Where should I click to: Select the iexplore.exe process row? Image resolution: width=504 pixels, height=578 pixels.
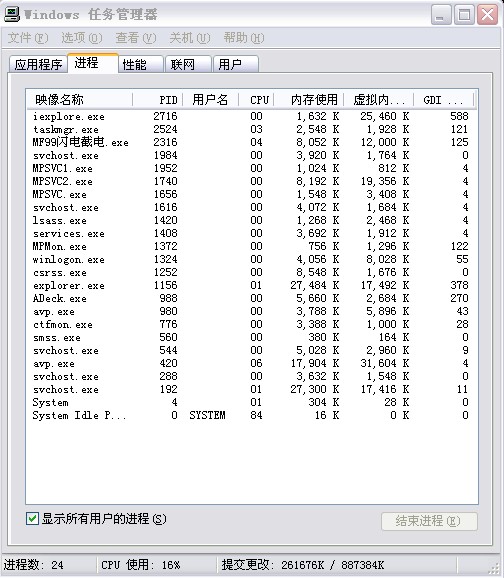(251, 116)
